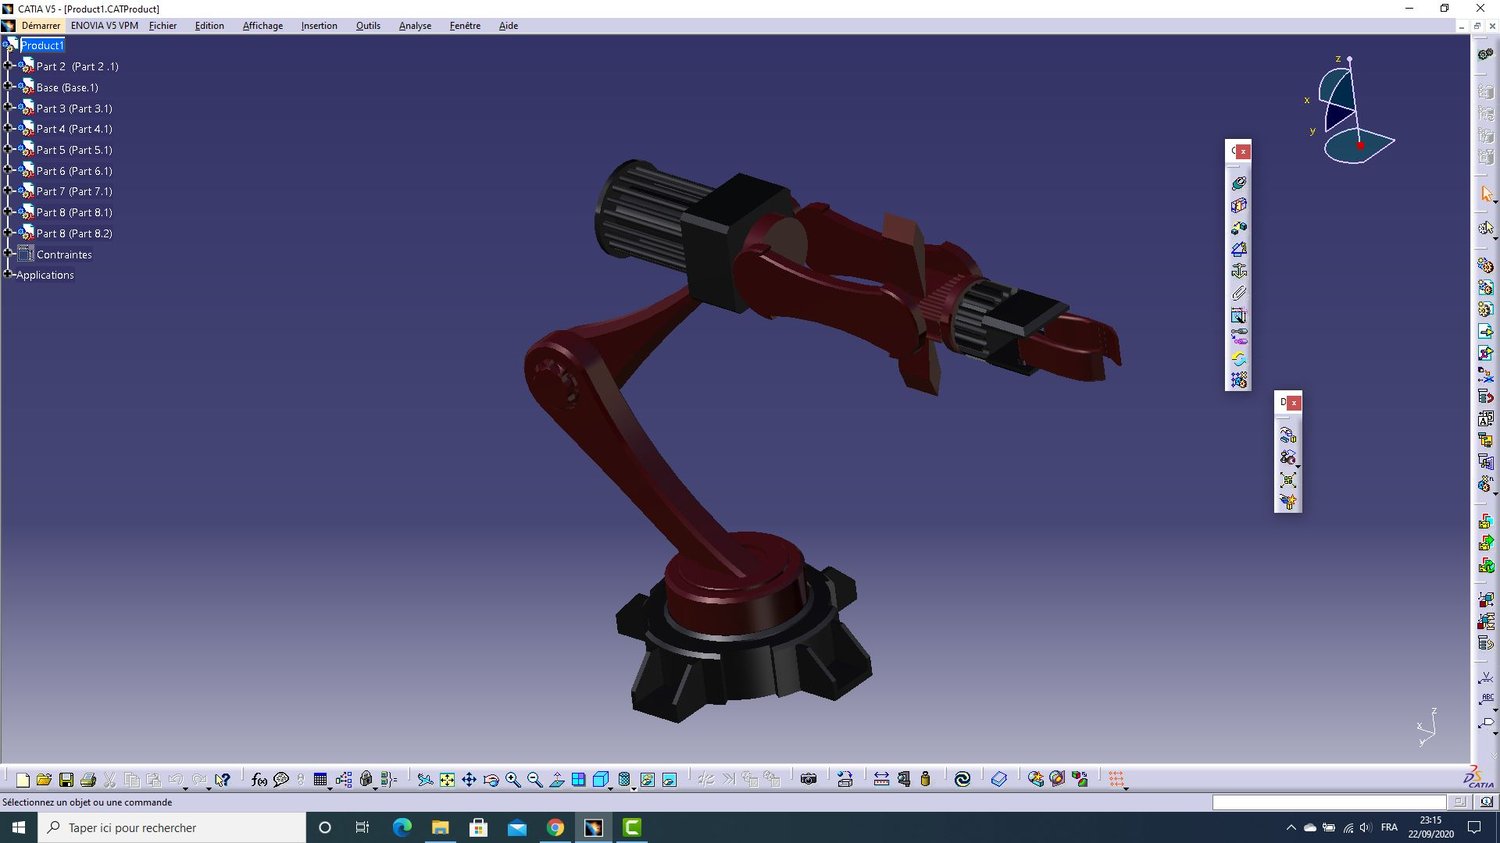Viewport: 1500px width, 843px height.
Task: Open the Windows notification center icon
Action: tap(1474, 827)
